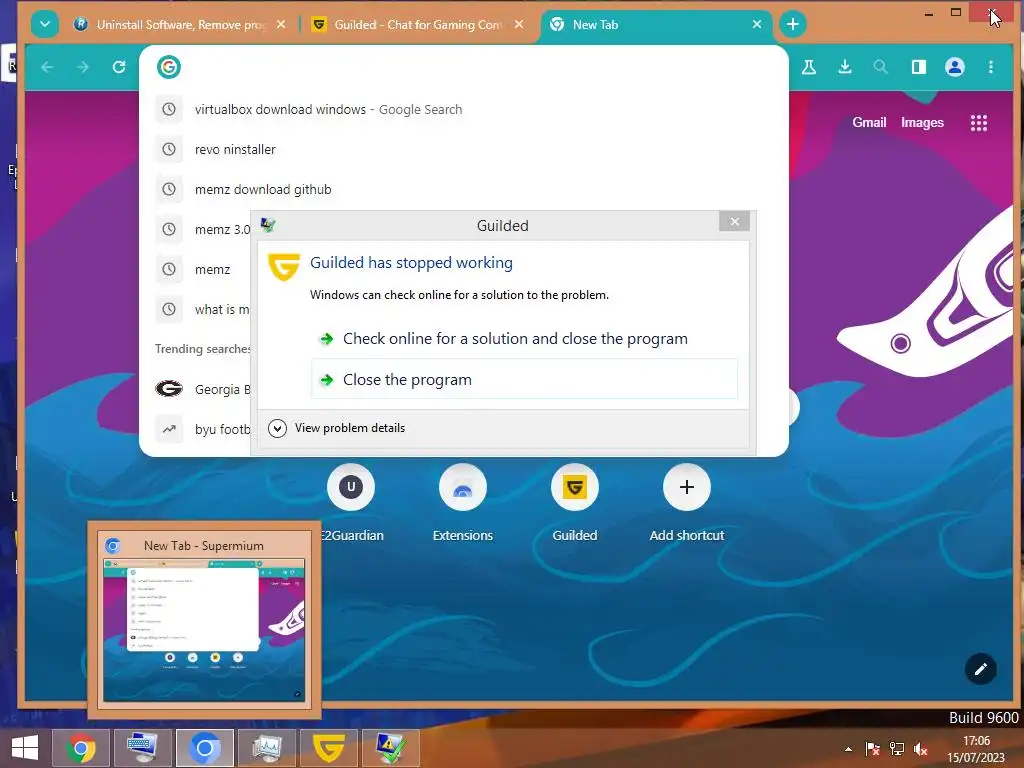Choose Close the program
The image size is (1024, 768).
point(524,379)
